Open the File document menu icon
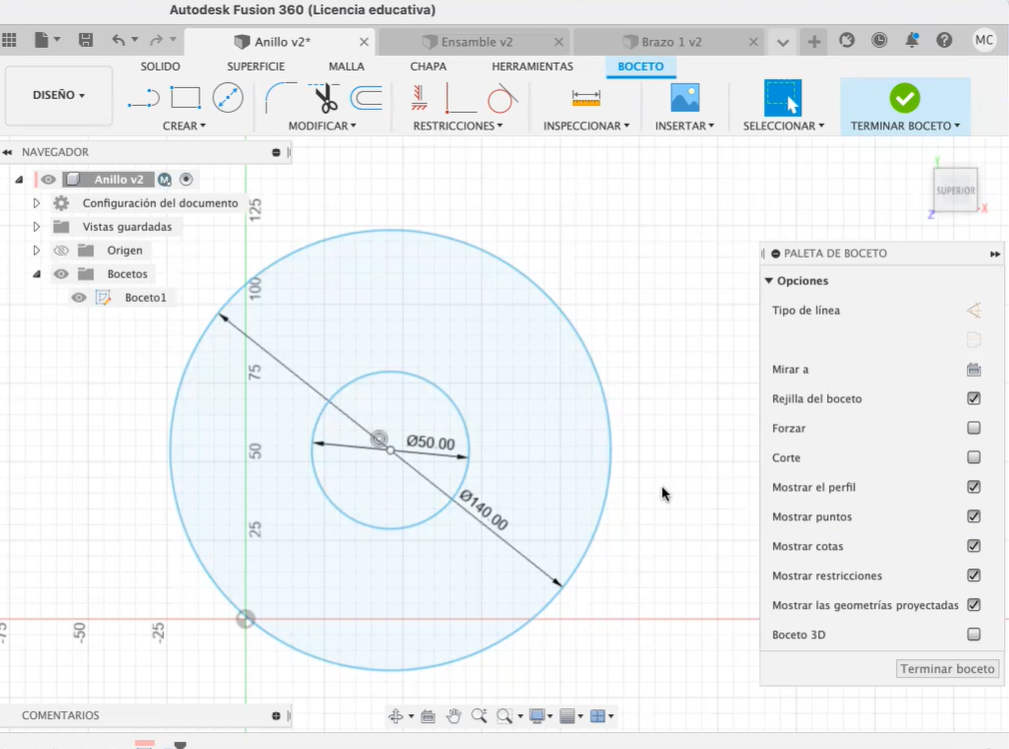The width and height of the screenshot is (1009, 749). point(42,40)
